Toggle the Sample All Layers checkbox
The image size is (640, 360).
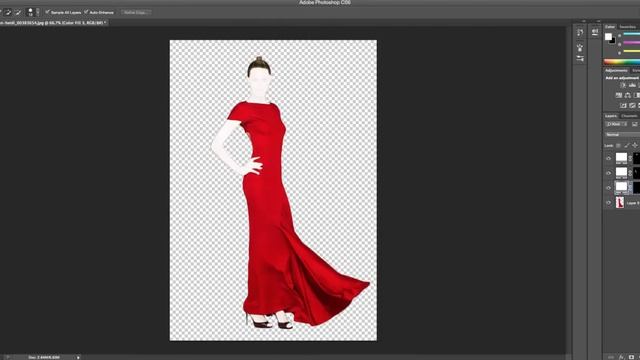click(47, 12)
